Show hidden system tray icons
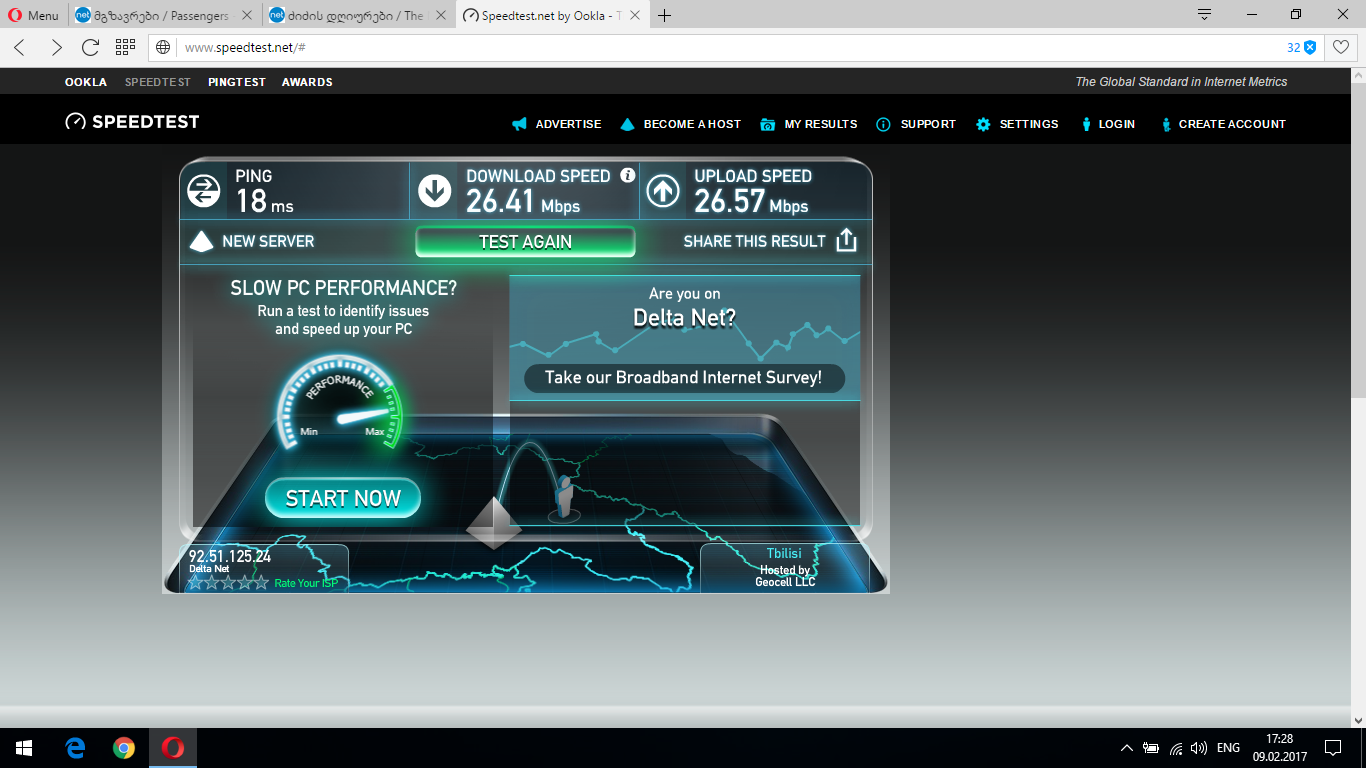 [1127, 748]
